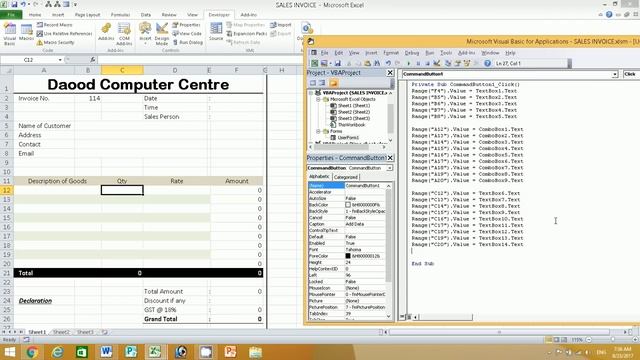The height and width of the screenshot is (360, 640).
Task: Click the fx insert function icon
Action: [x=93, y=60]
